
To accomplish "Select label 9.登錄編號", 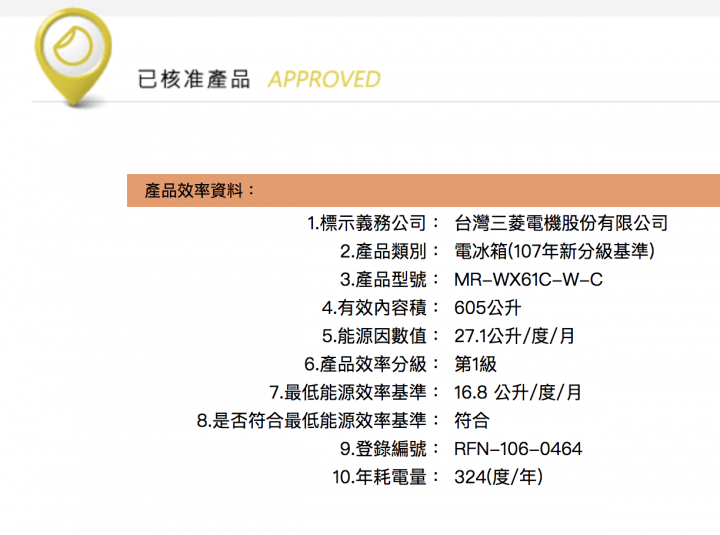I will tap(389, 449).
